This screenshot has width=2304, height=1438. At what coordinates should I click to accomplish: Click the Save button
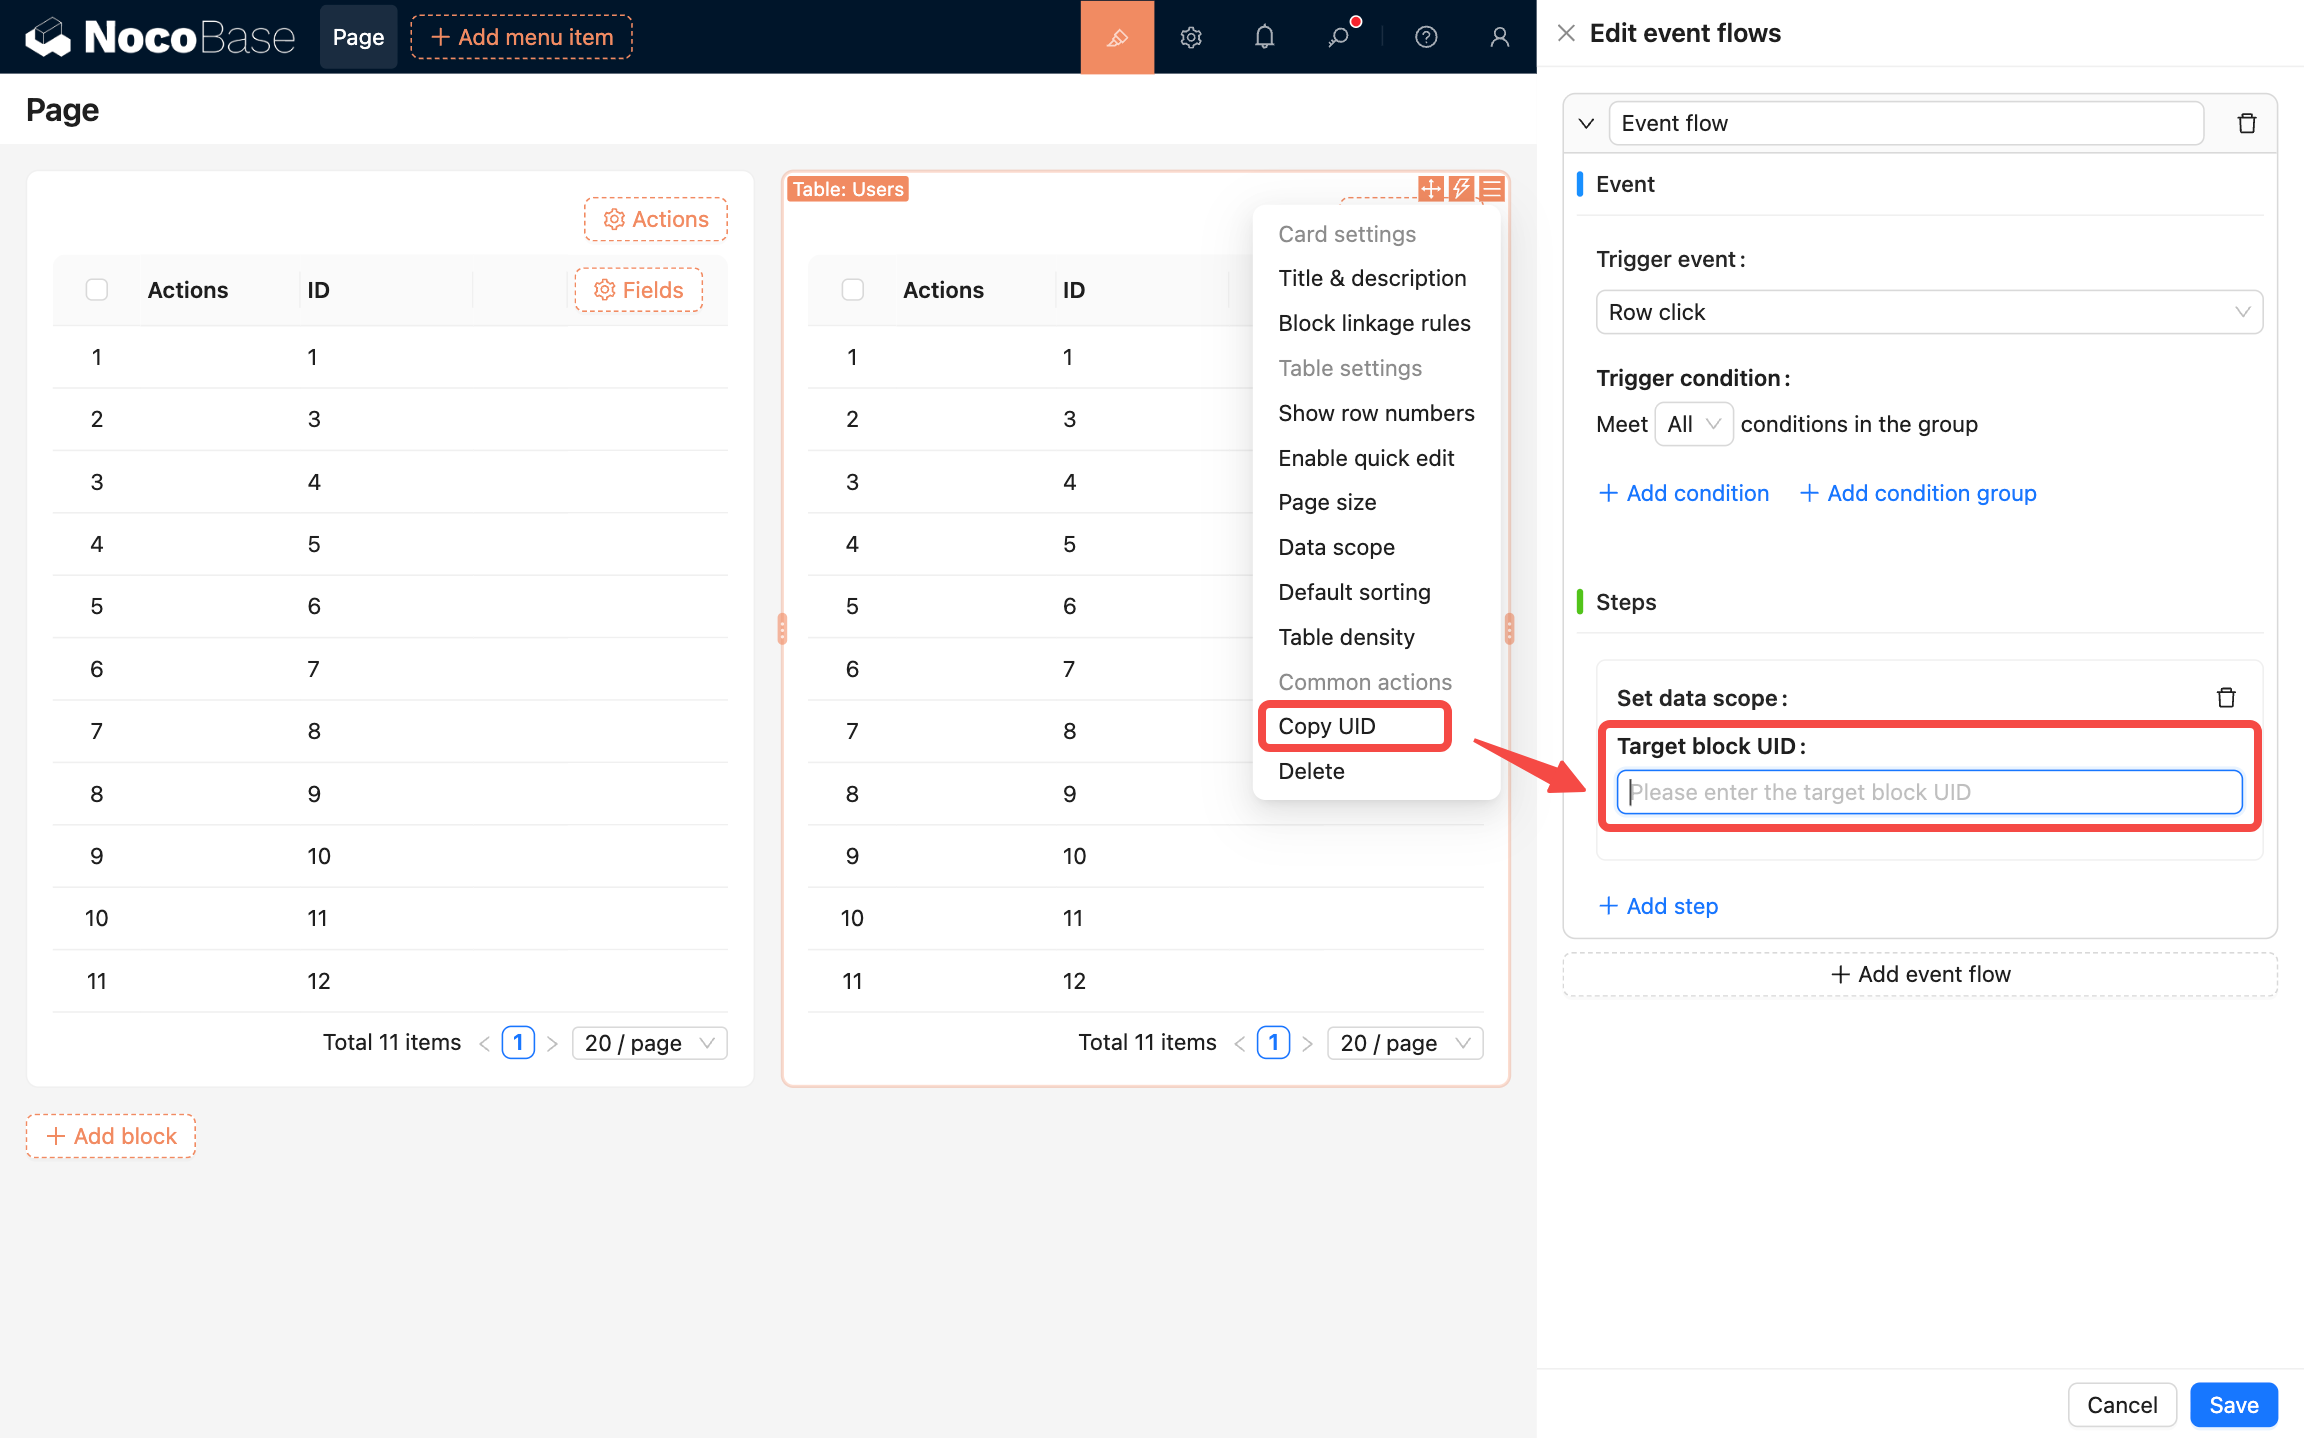pos(2233,1405)
